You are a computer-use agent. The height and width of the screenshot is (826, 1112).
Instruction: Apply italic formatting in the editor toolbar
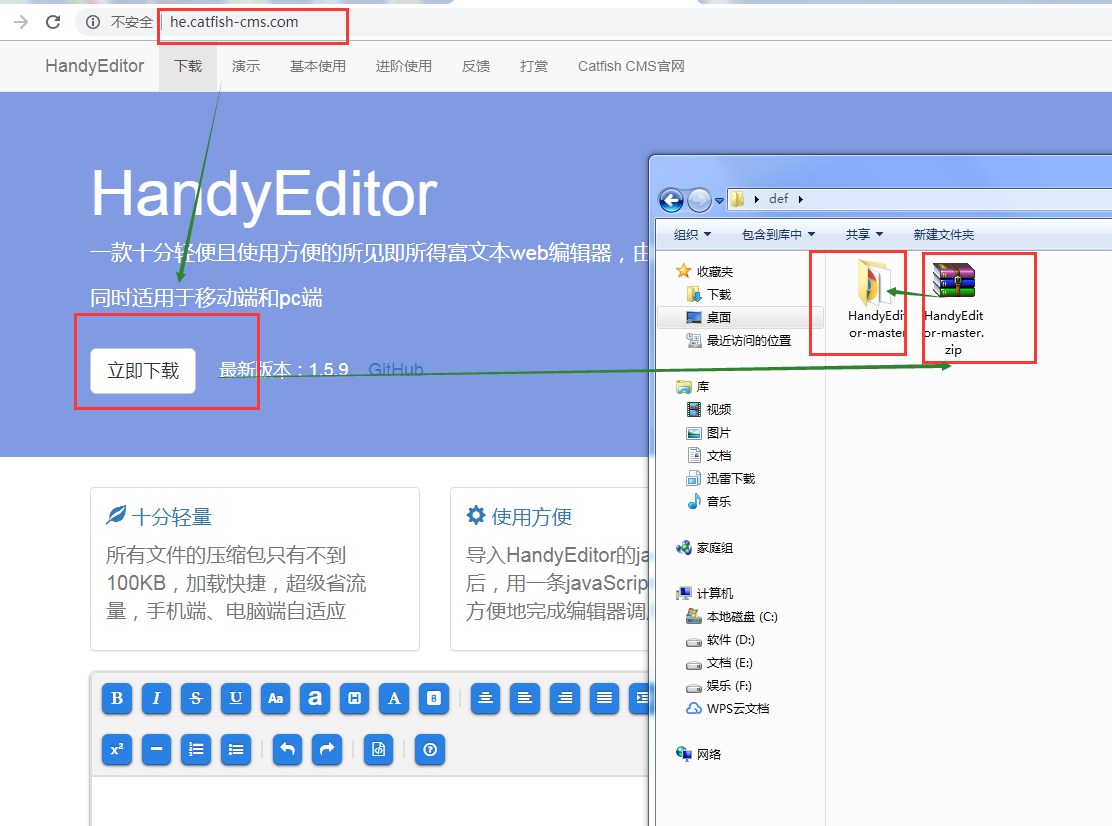pos(157,698)
